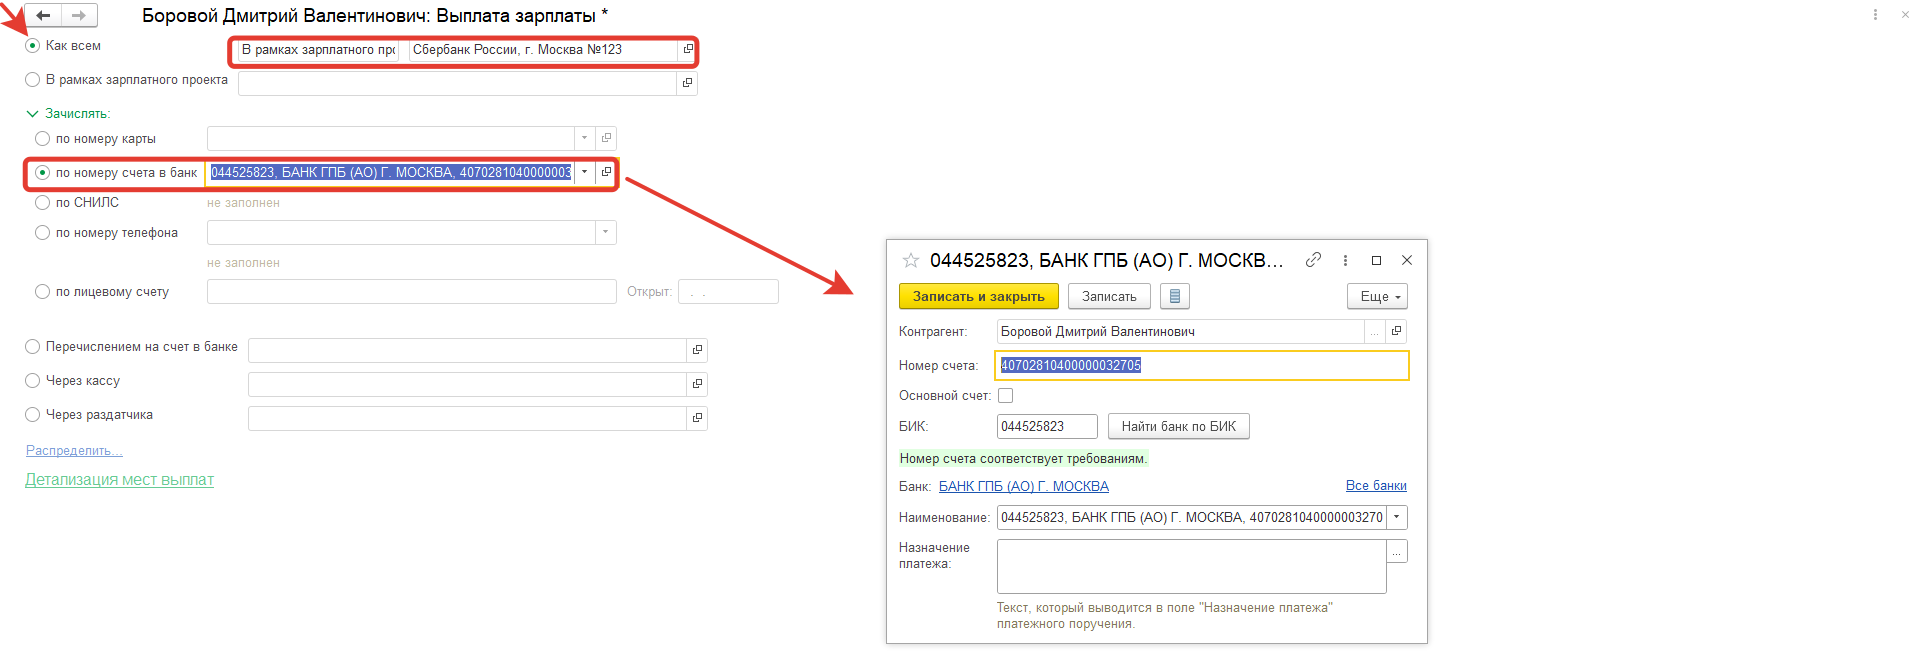This screenshot has height=669, width=1932.
Task: Select 'В рамках зарплатного проекта' radio option
Action: 33,80
